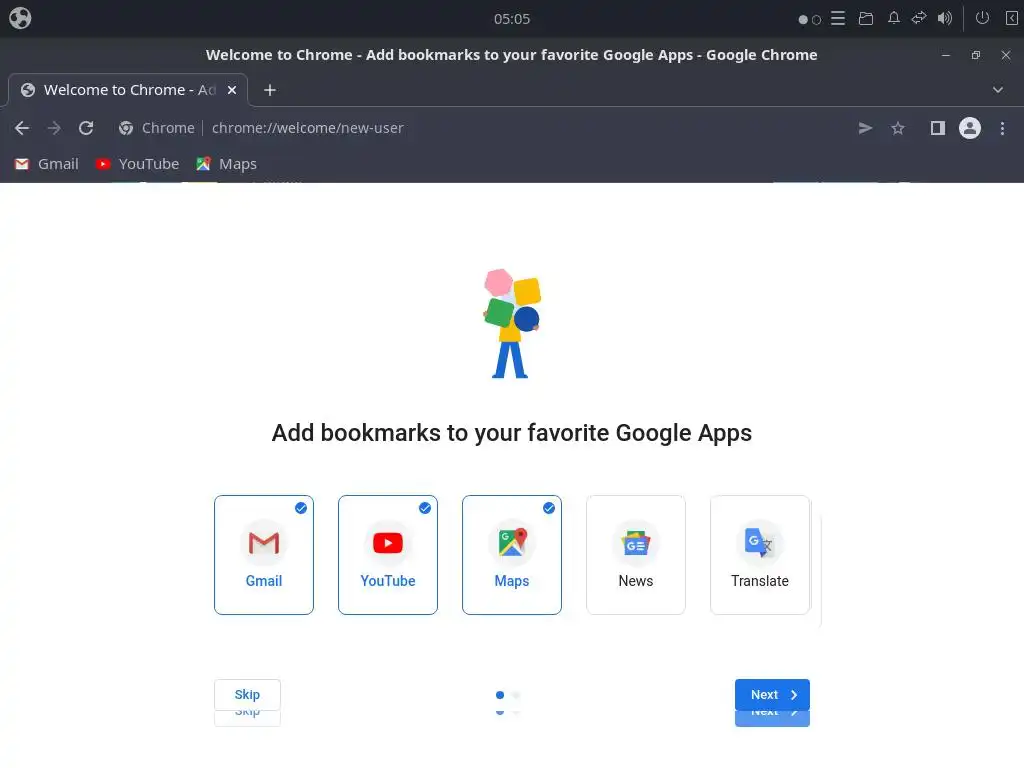1024x768 pixels.
Task: Open the panel hamburger menu icon
Action: coord(838,18)
